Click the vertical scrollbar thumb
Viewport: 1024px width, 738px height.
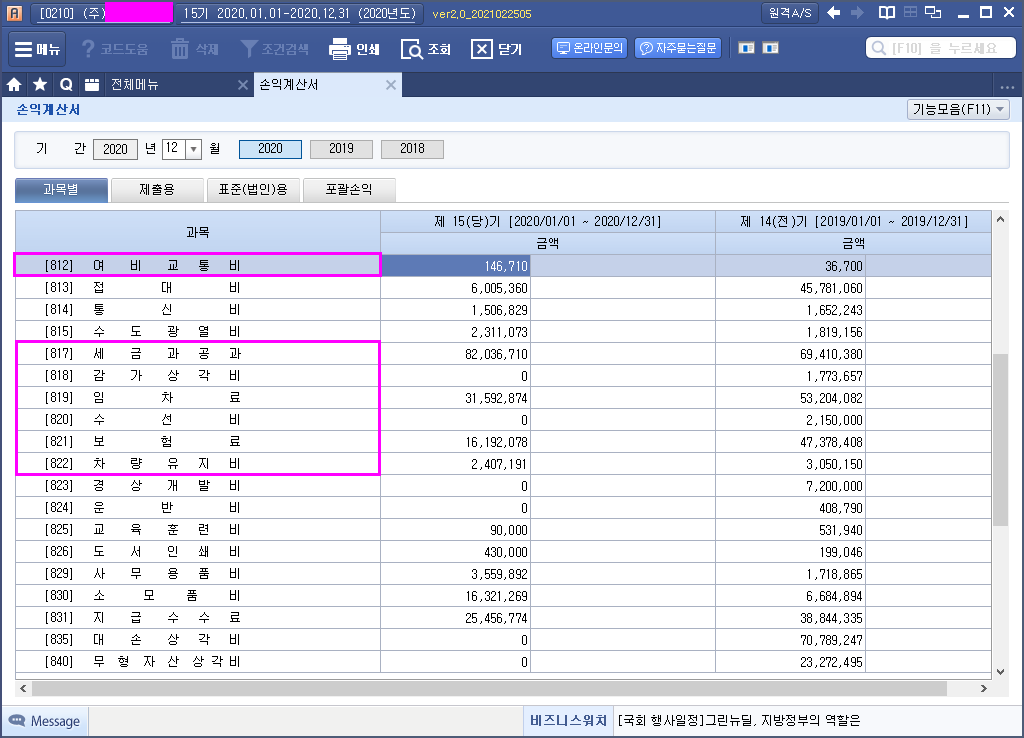[x=1000, y=440]
